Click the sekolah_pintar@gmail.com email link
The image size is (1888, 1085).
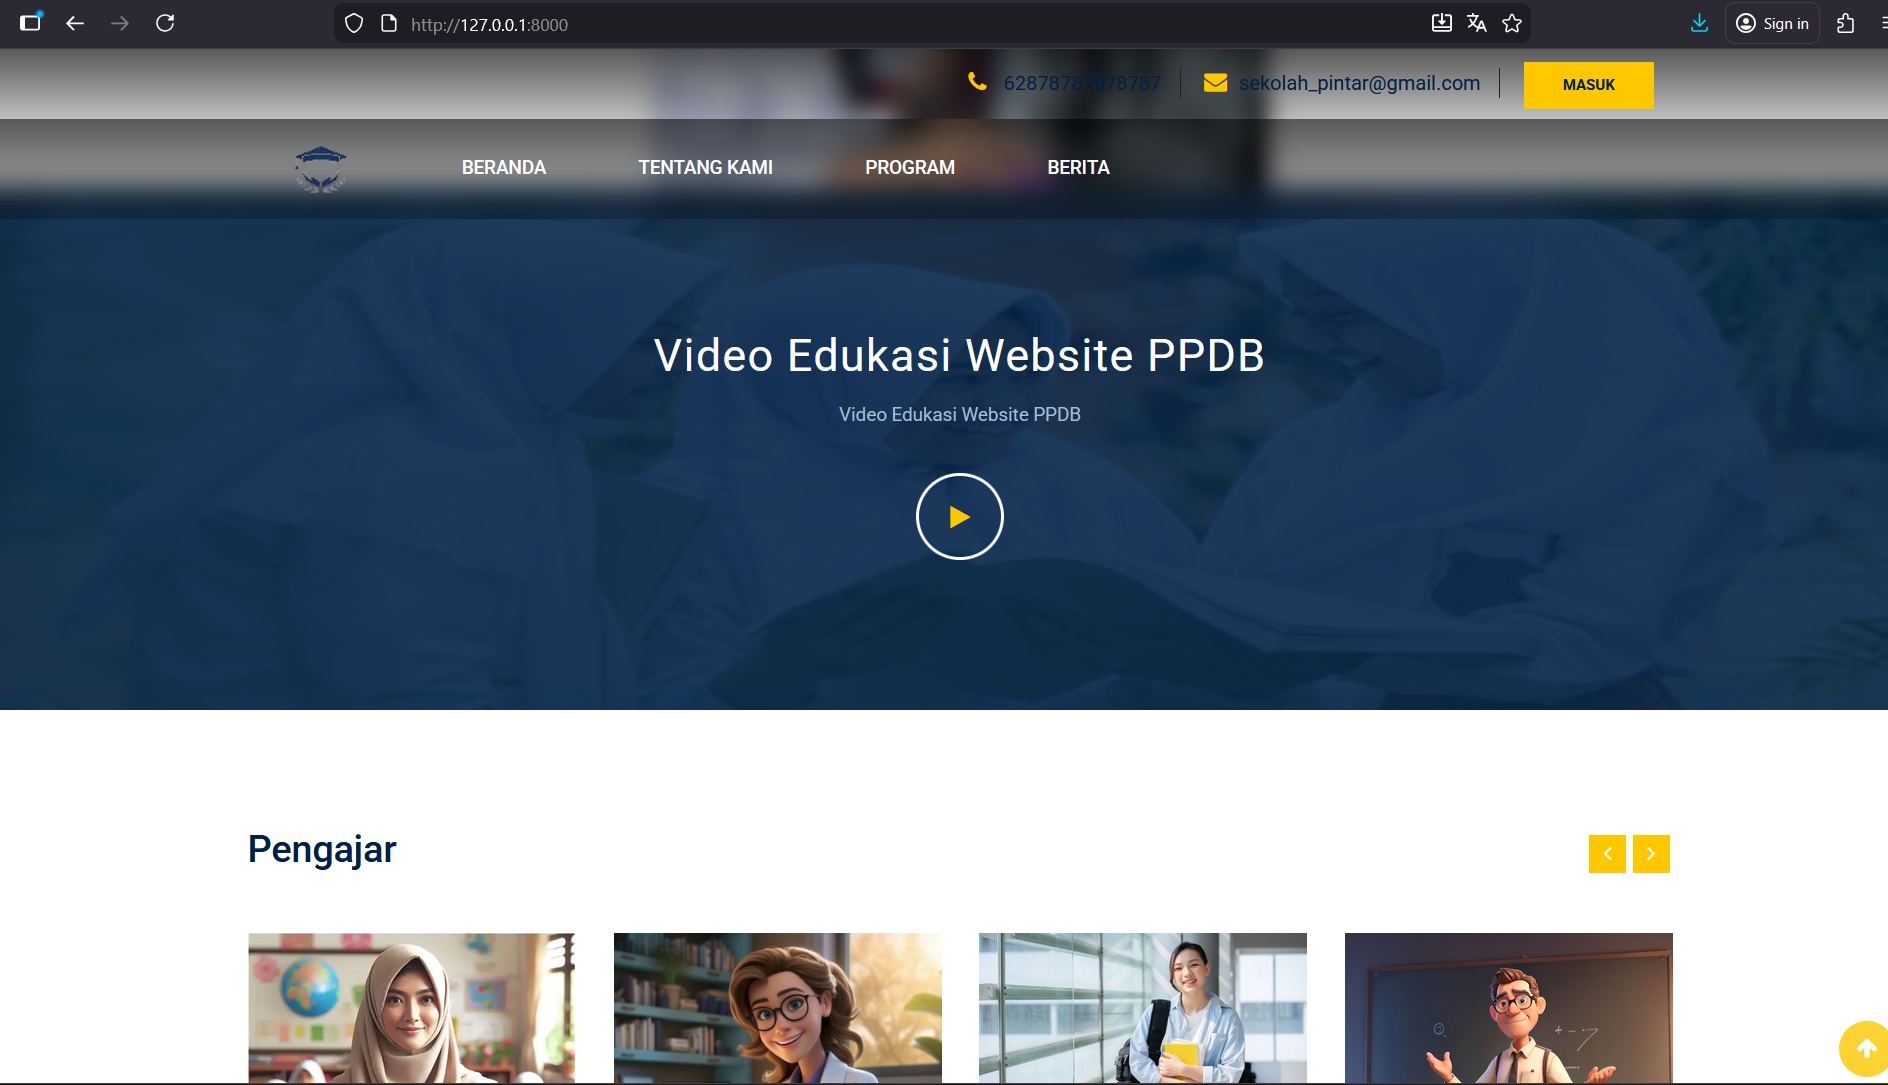1359,83
